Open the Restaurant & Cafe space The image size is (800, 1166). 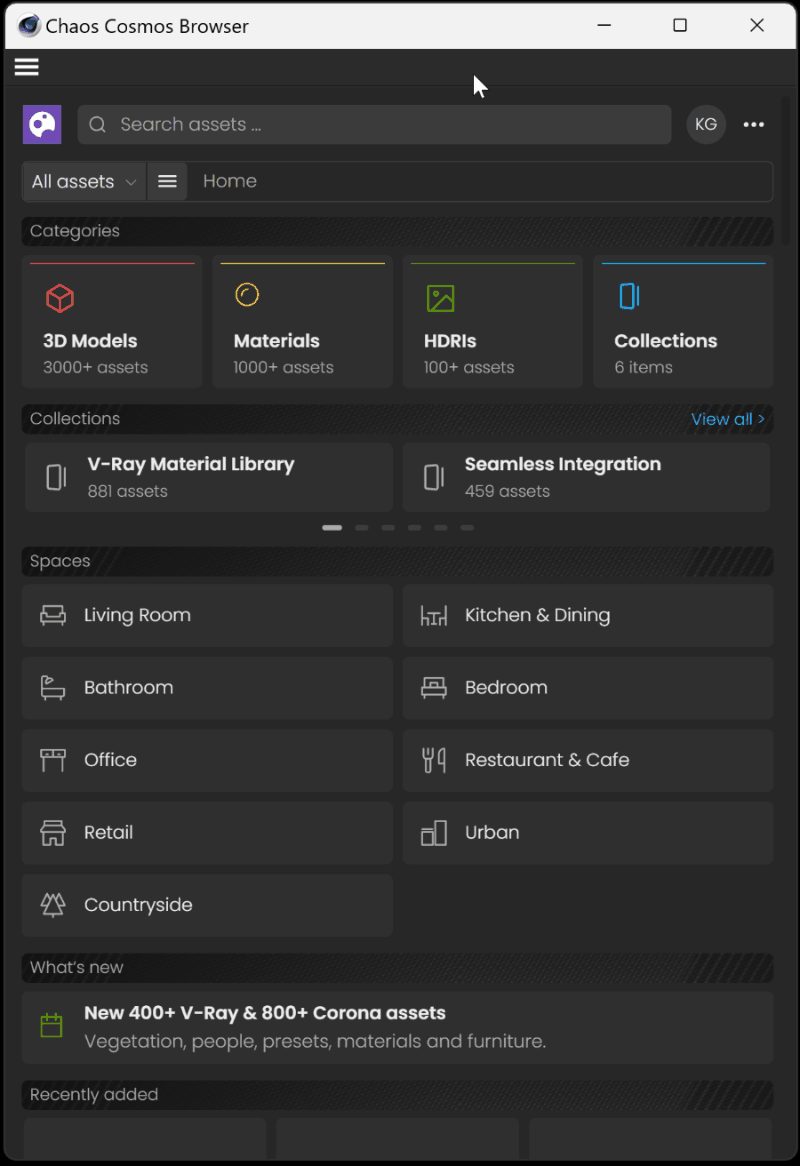click(588, 760)
